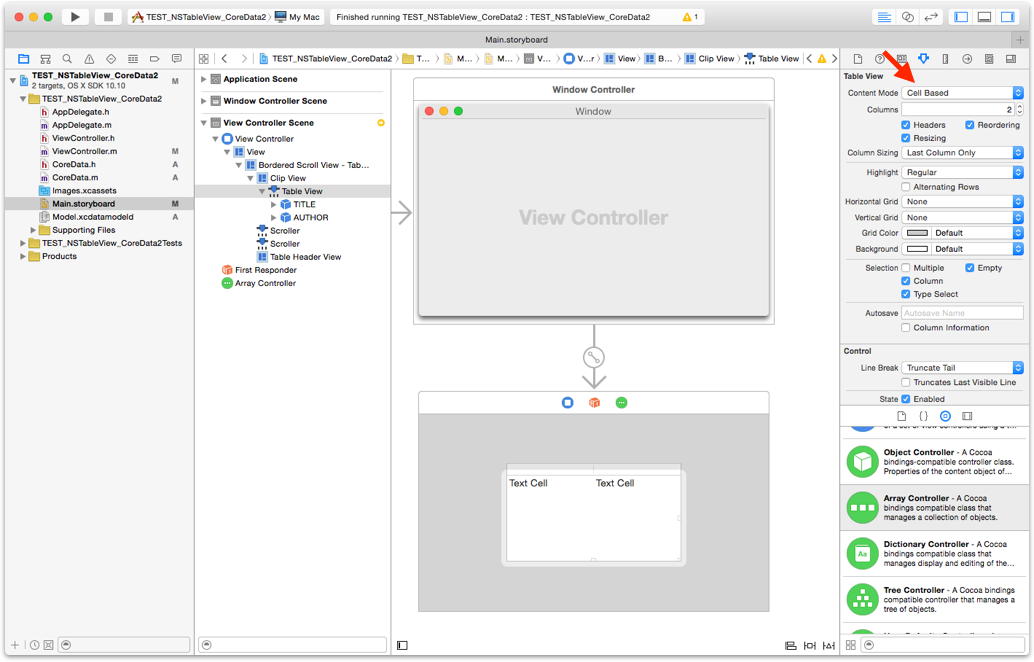1034x662 pixels.
Task: Show the version editor
Action: pos(930,17)
